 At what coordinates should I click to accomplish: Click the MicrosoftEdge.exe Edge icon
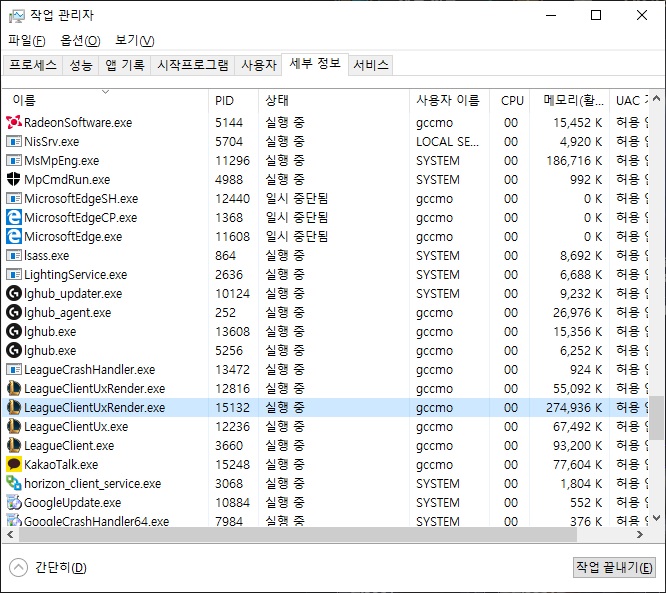tap(14, 237)
